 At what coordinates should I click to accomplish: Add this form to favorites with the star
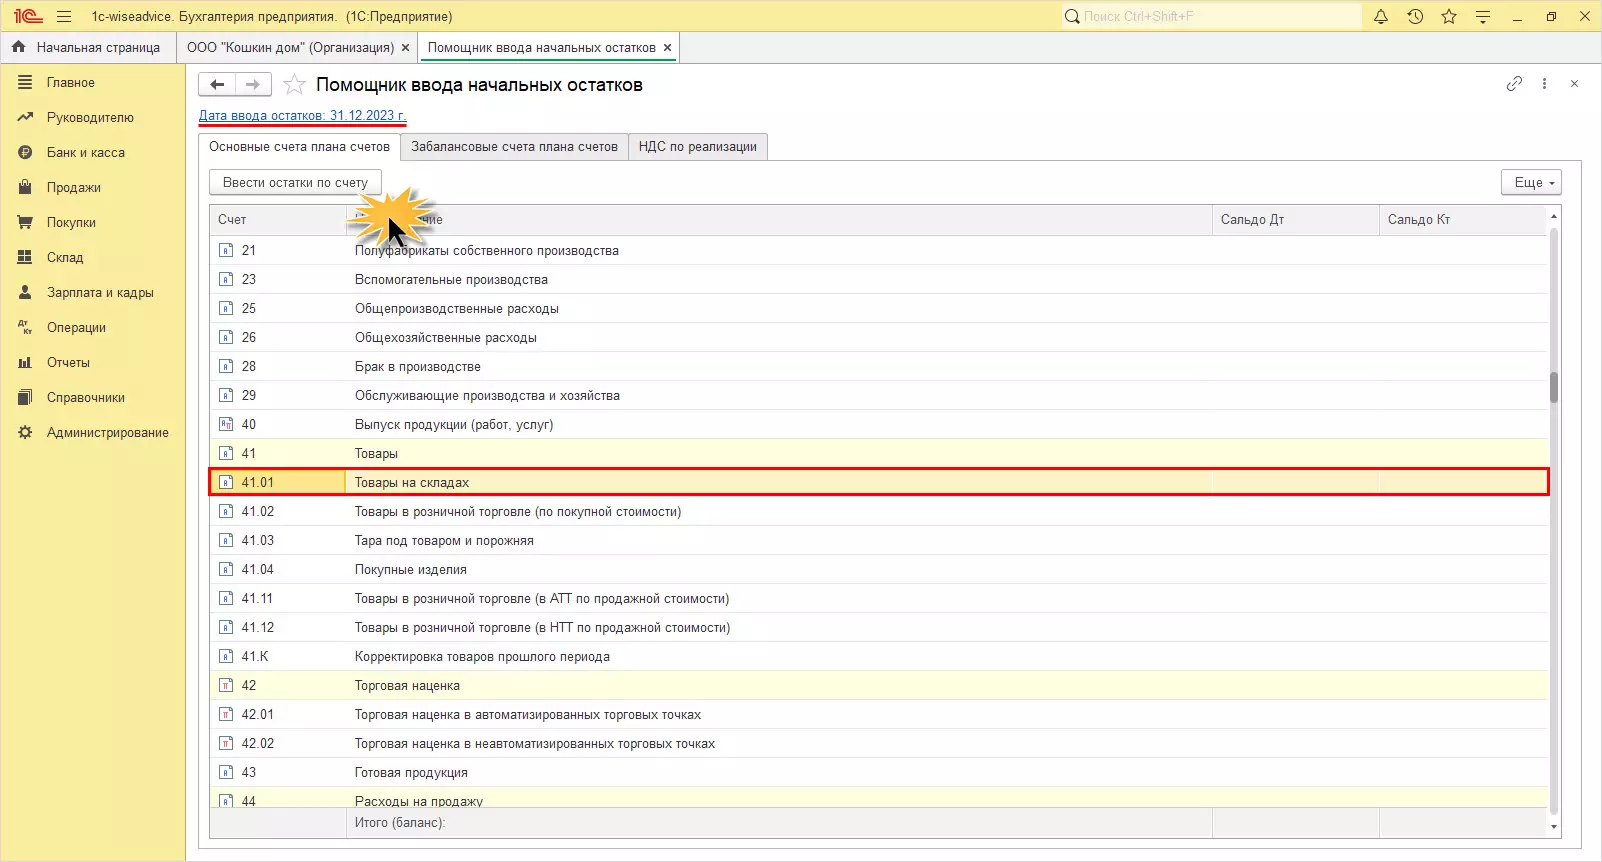(294, 85)
